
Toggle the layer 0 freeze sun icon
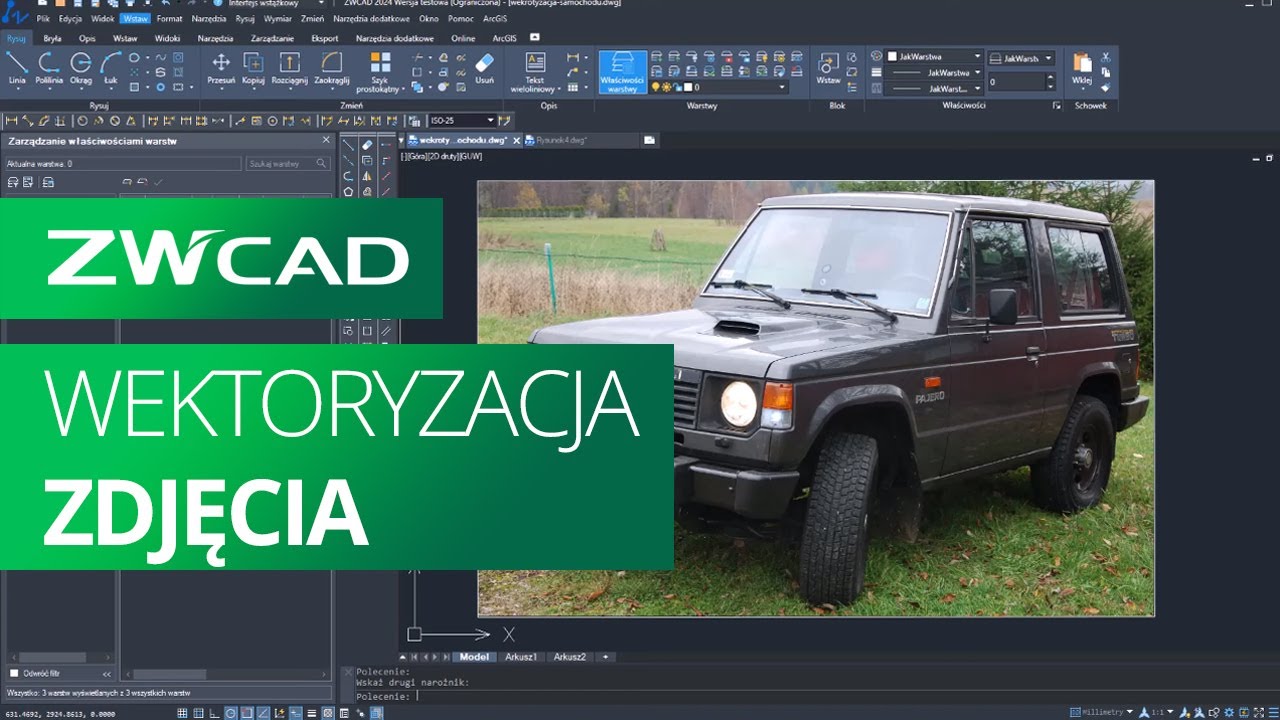pyautogui.click(x=666, y=87)
